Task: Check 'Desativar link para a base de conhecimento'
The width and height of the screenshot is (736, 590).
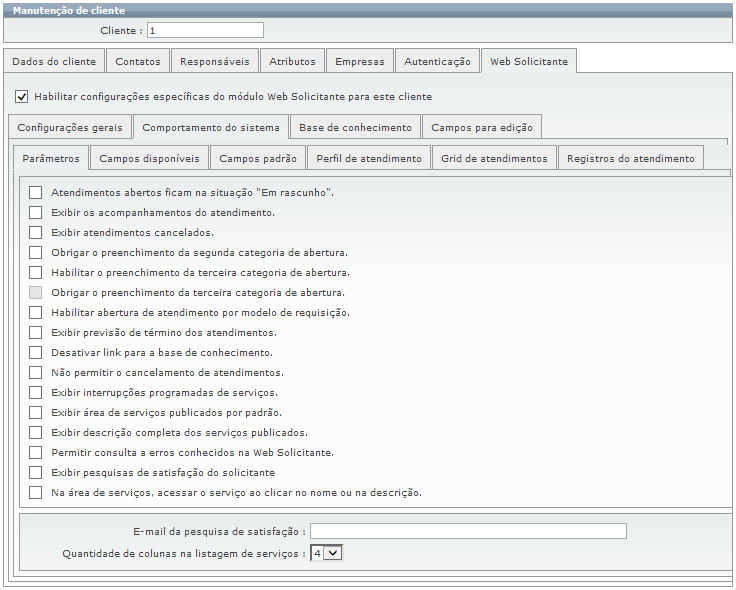Action: point(36,352)
